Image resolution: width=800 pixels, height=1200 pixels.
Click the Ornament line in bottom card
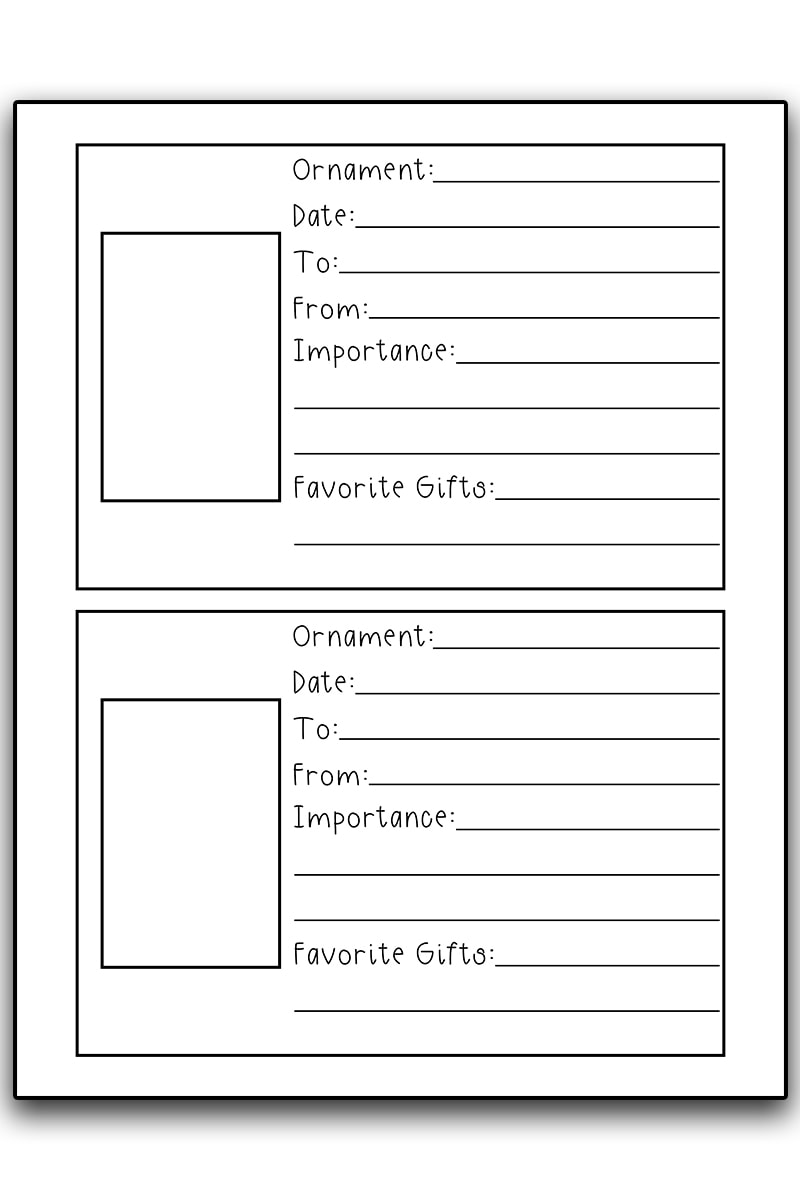coord(577,648)
